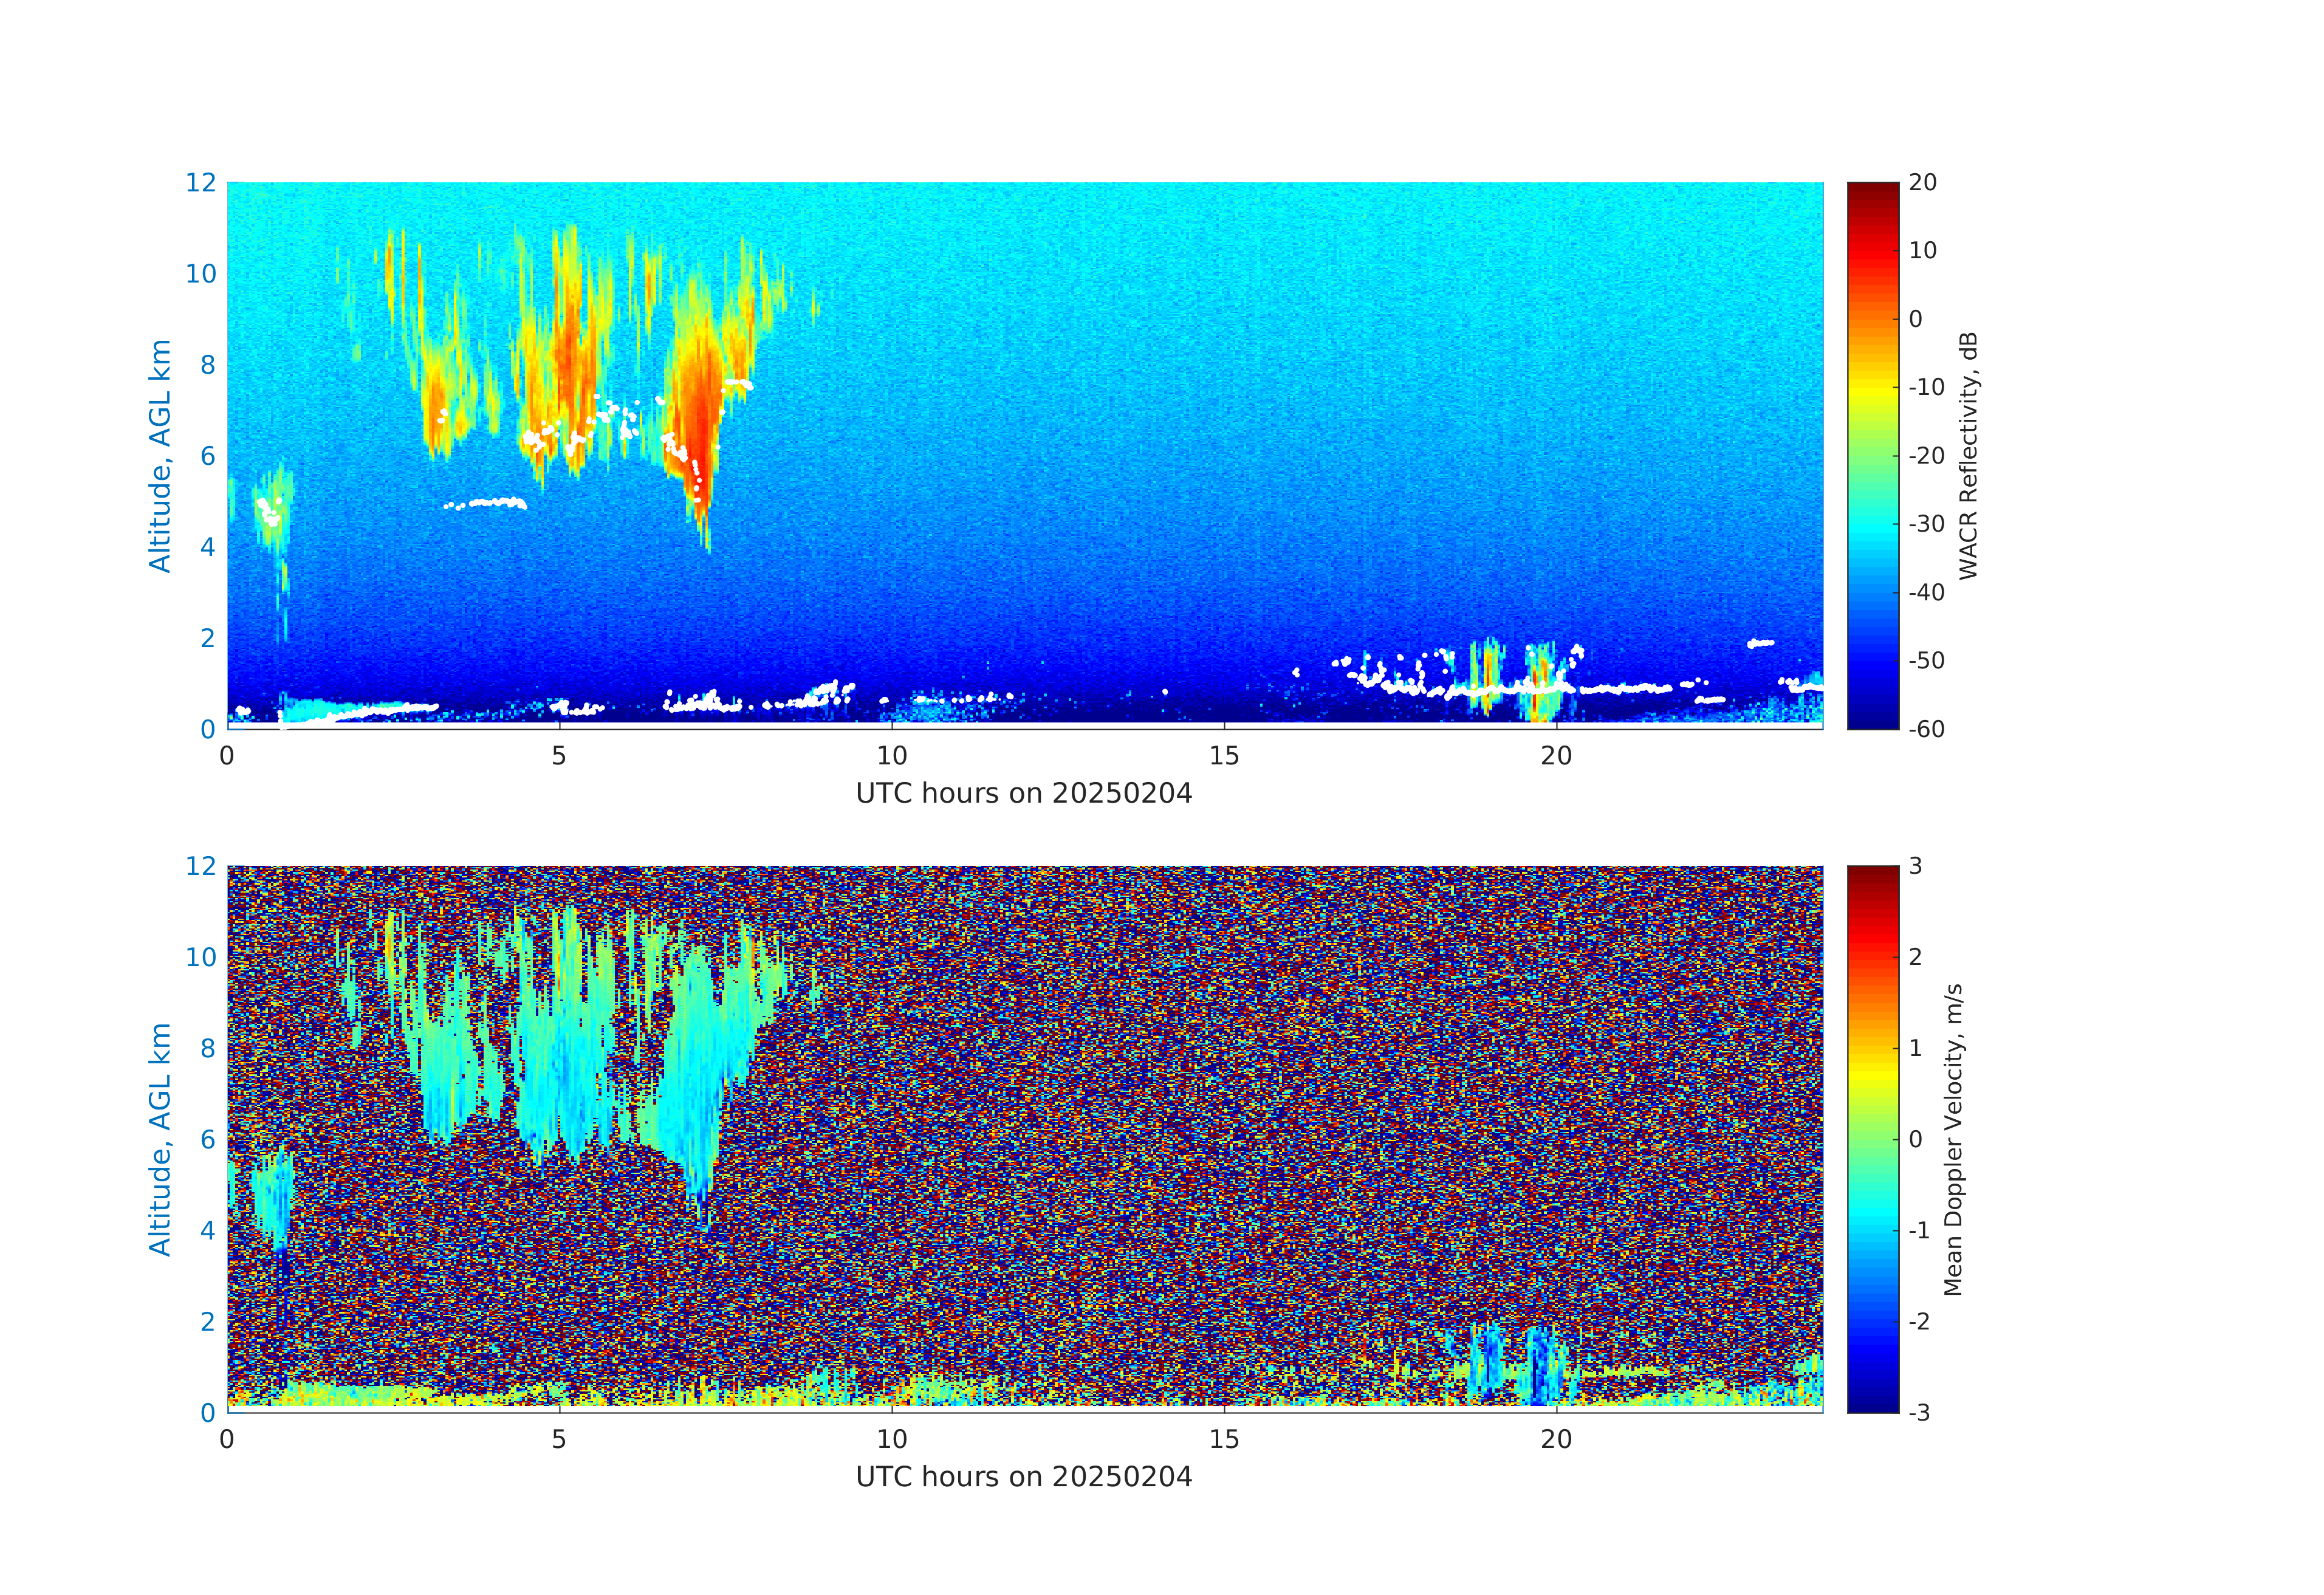Click top plot's UTC hours axis label

(x=1023, y=793)
